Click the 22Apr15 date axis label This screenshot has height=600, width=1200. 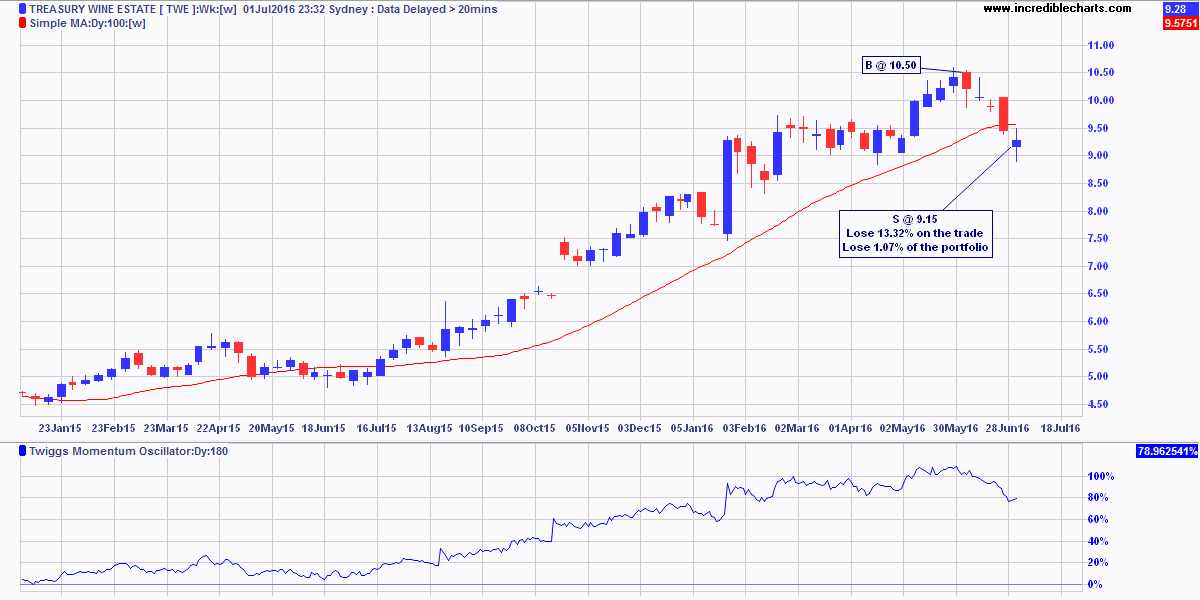tap(218, 427)
